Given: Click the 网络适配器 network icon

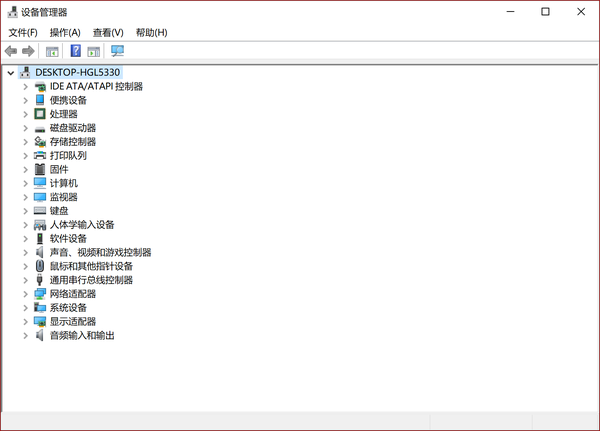Looking at the screenshot, I should point(40,294).
